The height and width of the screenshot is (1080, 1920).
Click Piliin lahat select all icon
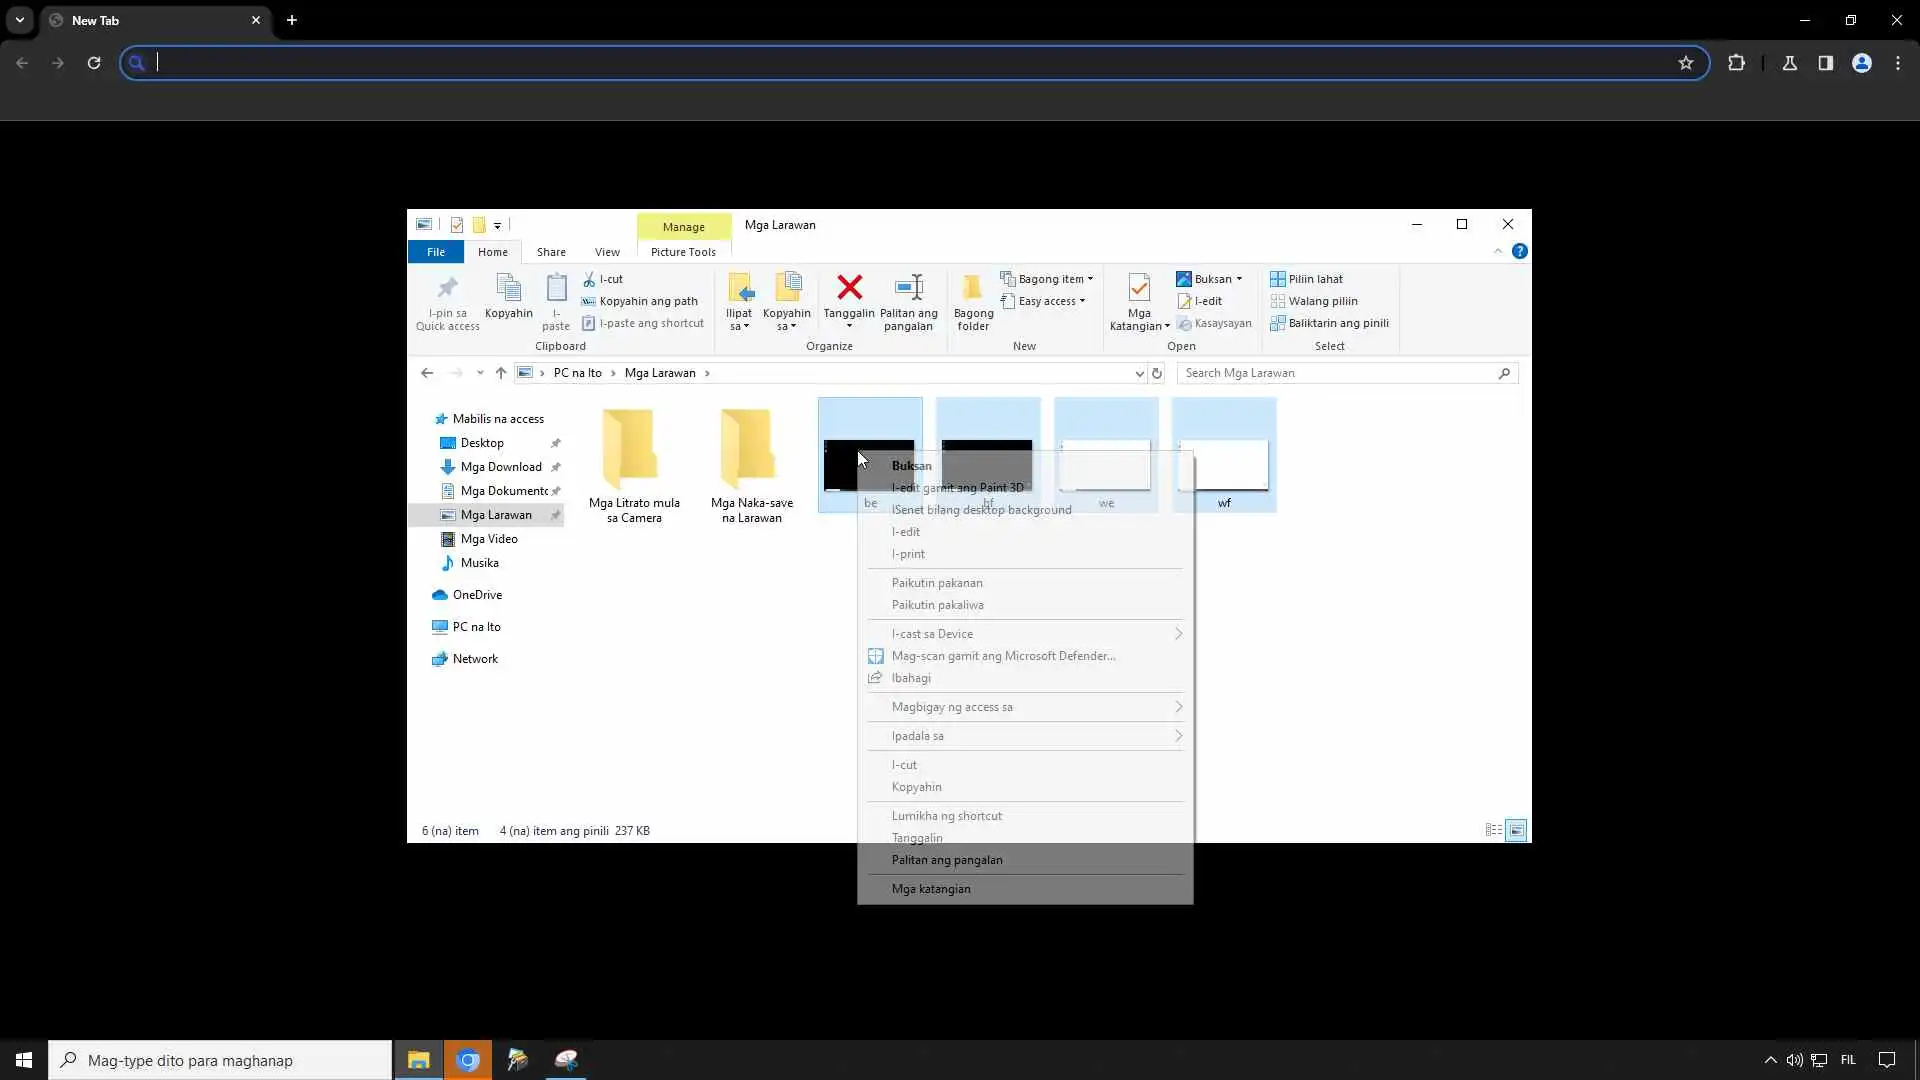1278,279
